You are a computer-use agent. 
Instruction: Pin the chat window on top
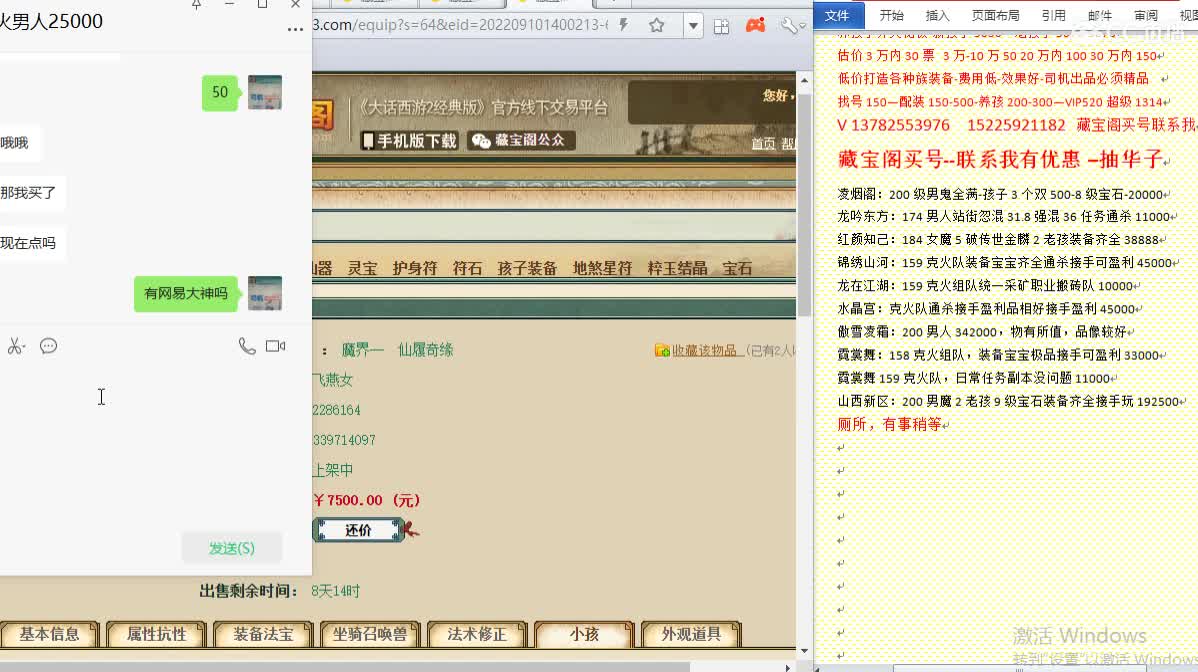pos(196,5)
